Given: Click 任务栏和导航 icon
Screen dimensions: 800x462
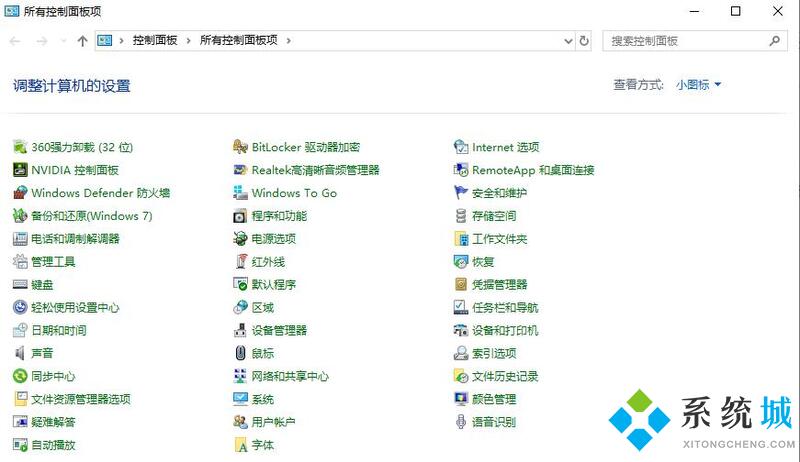Looking at the screenshot, I should (x=461, y=307).
